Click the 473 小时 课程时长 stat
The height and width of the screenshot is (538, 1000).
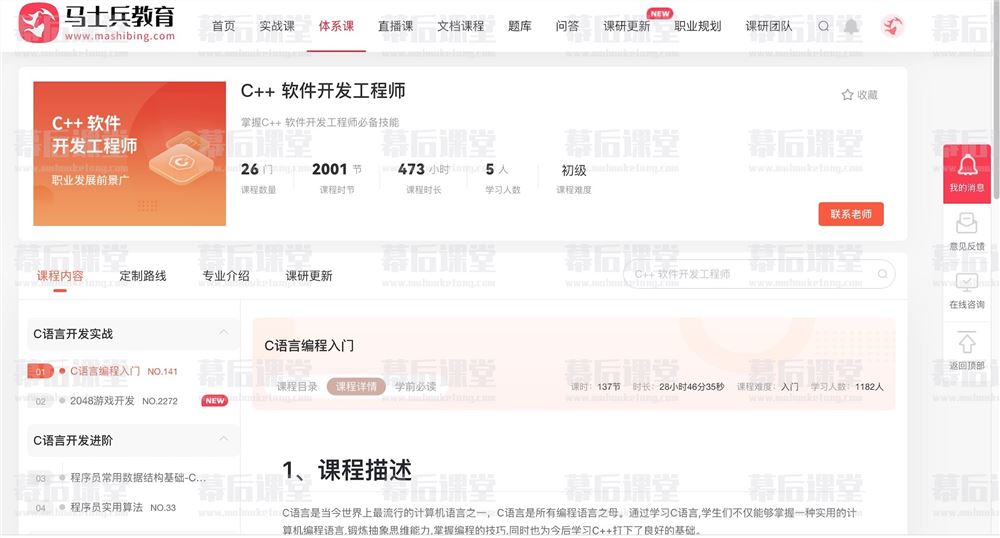pos(423,177)
